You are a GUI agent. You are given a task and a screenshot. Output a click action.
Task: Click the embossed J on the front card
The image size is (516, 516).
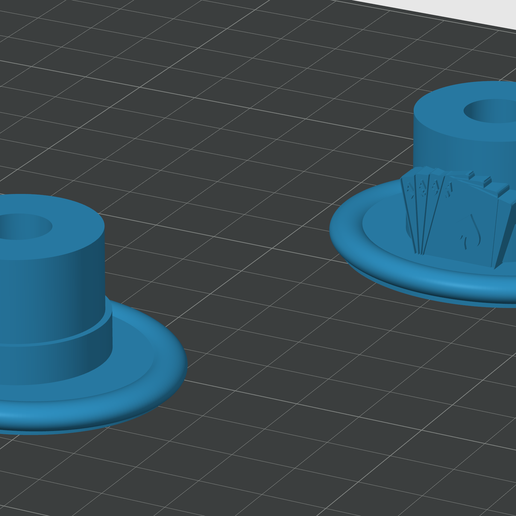[472, 232]
